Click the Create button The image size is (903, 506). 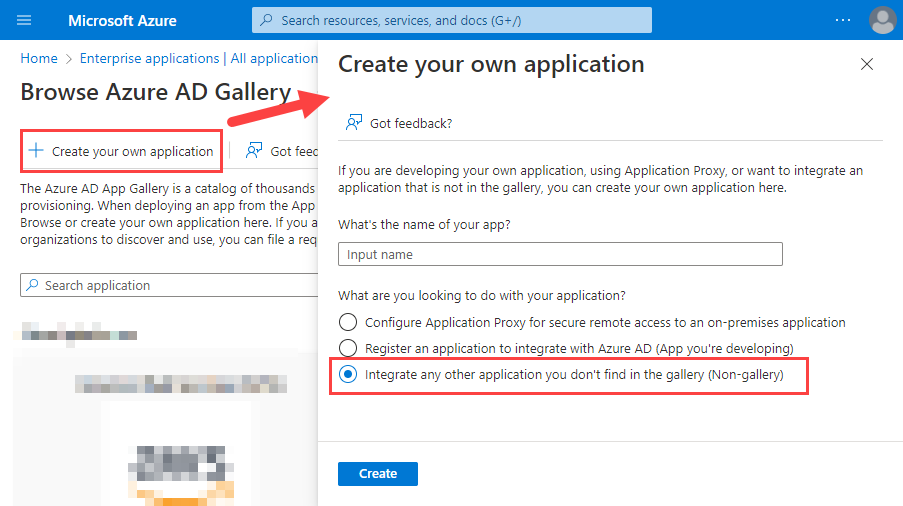coord(378,474)
